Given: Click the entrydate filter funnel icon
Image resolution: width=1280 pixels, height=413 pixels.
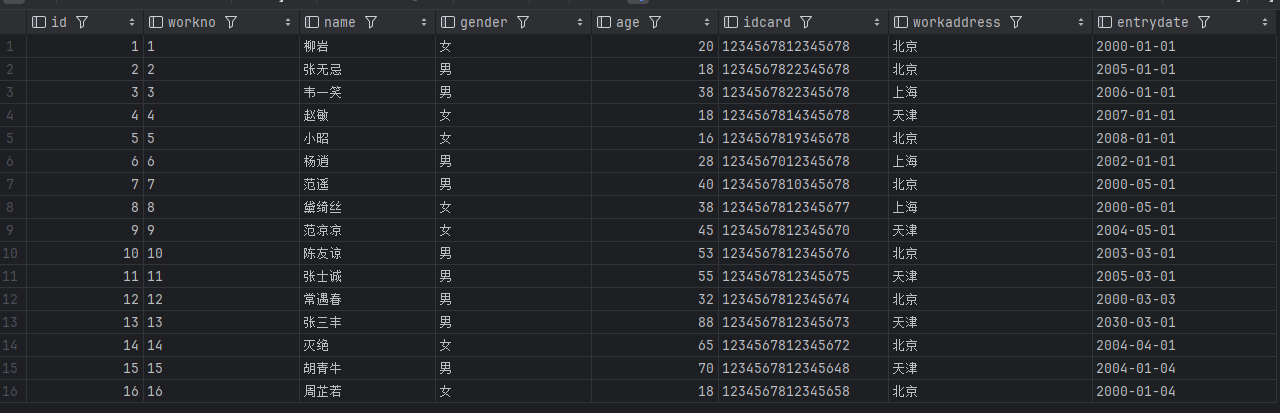Looking at the screenshot, I should click(x=1204, y=22).
